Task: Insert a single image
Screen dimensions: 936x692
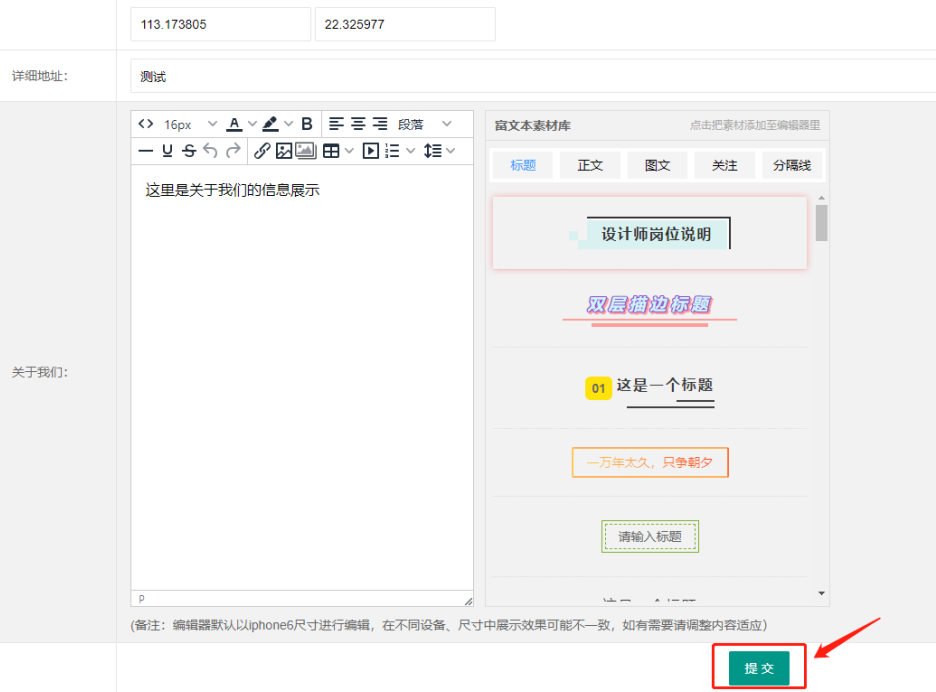Action: [x=284, y=151]
